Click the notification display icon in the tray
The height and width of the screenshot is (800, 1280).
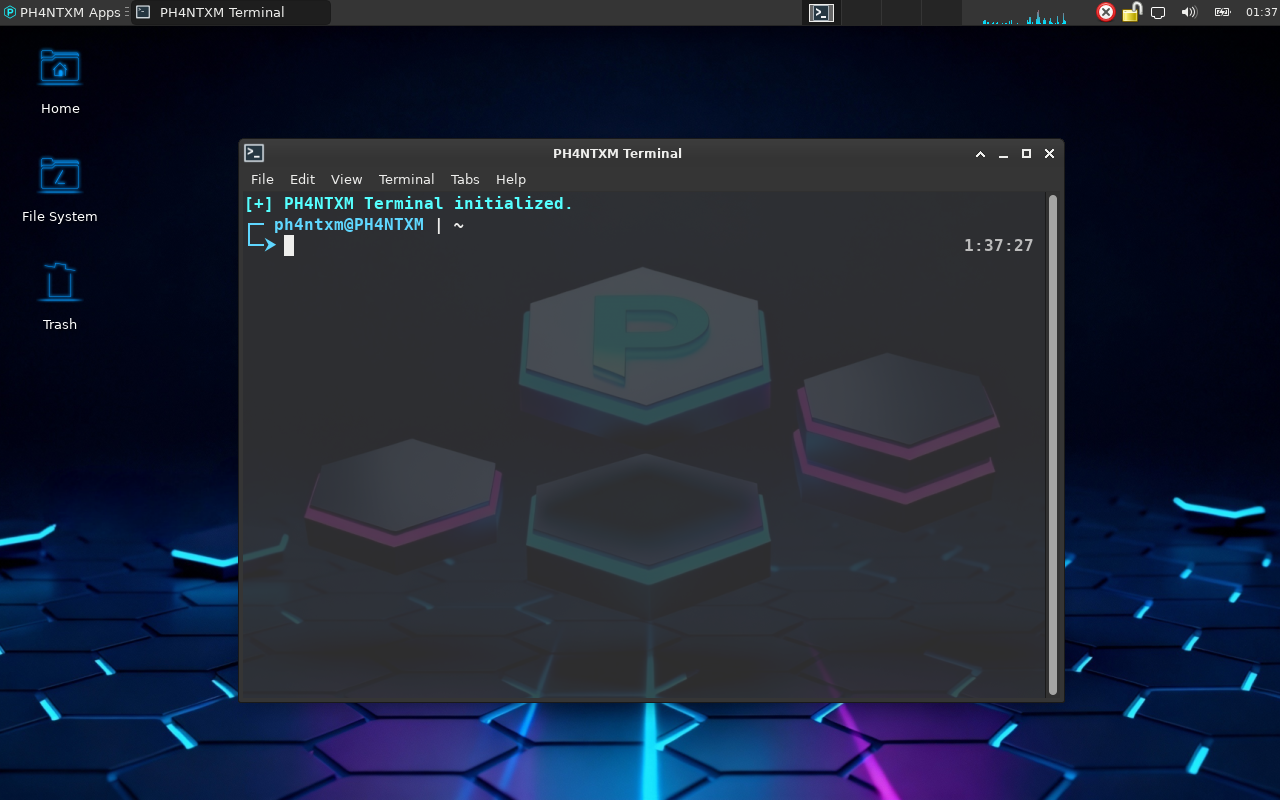point(1158,12)
